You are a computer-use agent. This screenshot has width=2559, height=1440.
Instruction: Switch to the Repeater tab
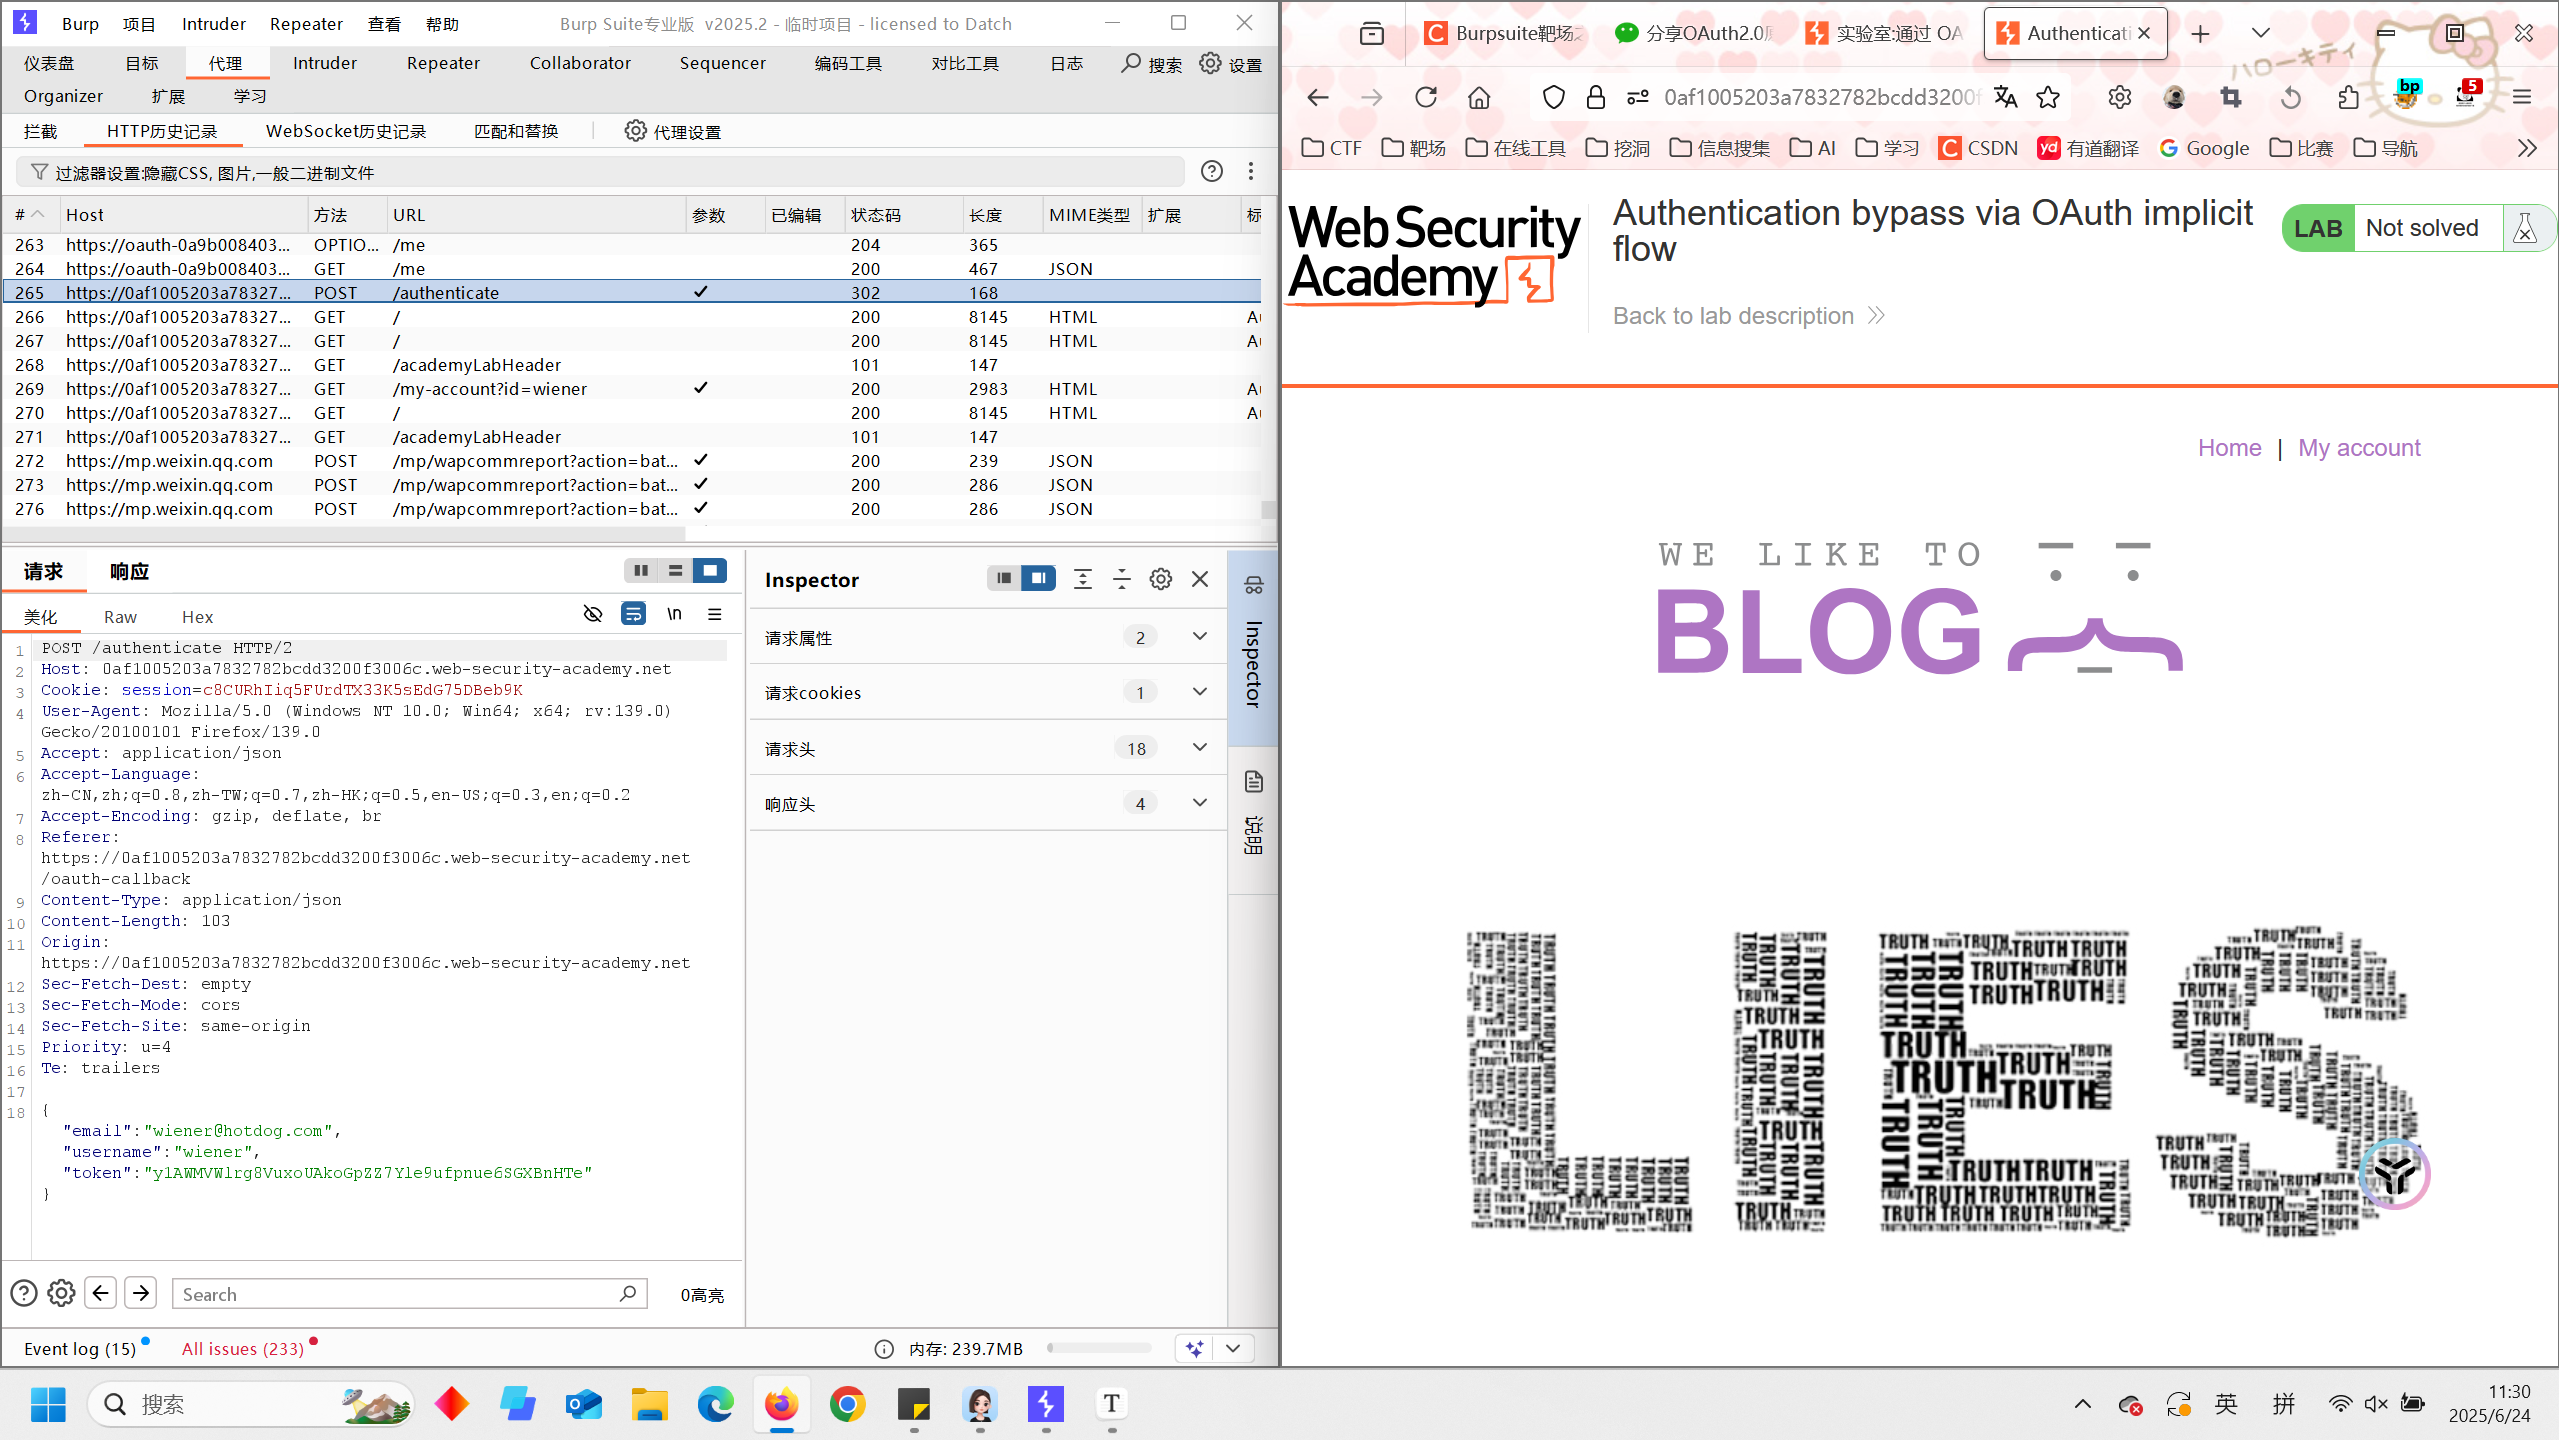click(x=443, y=63)
